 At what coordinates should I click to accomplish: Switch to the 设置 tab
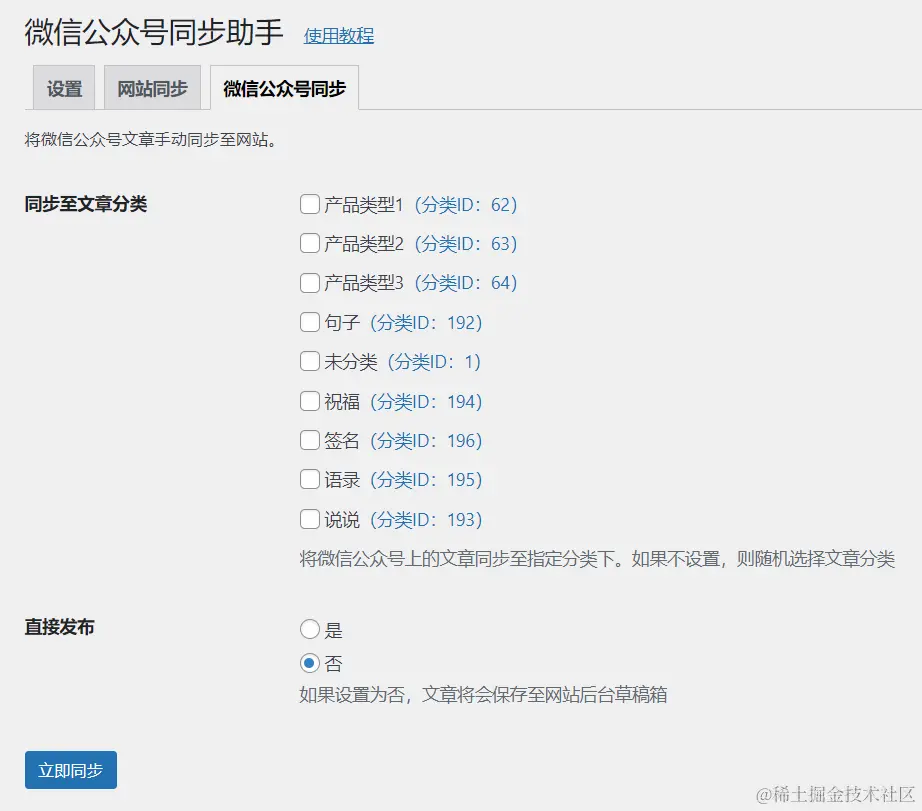63,88
